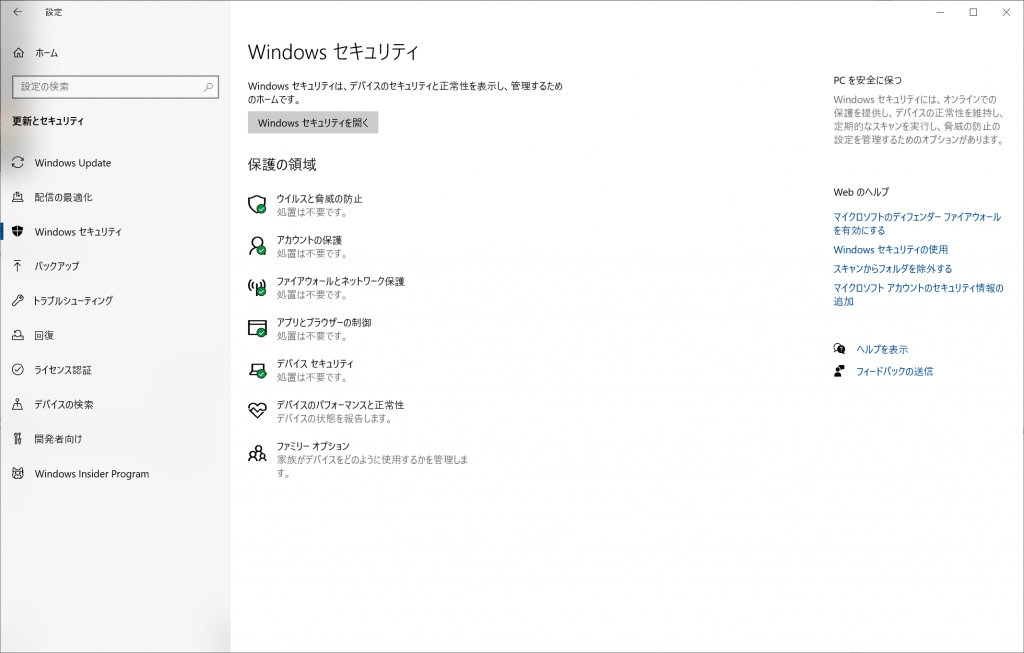Open 開発者向け settings

[x=58, y=439]
